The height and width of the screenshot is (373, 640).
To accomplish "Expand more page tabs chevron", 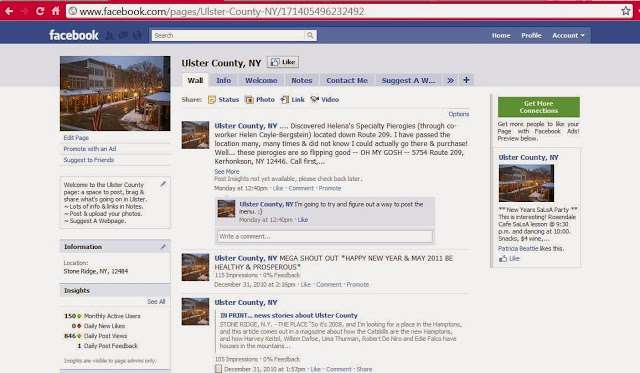I will point(450,80).
